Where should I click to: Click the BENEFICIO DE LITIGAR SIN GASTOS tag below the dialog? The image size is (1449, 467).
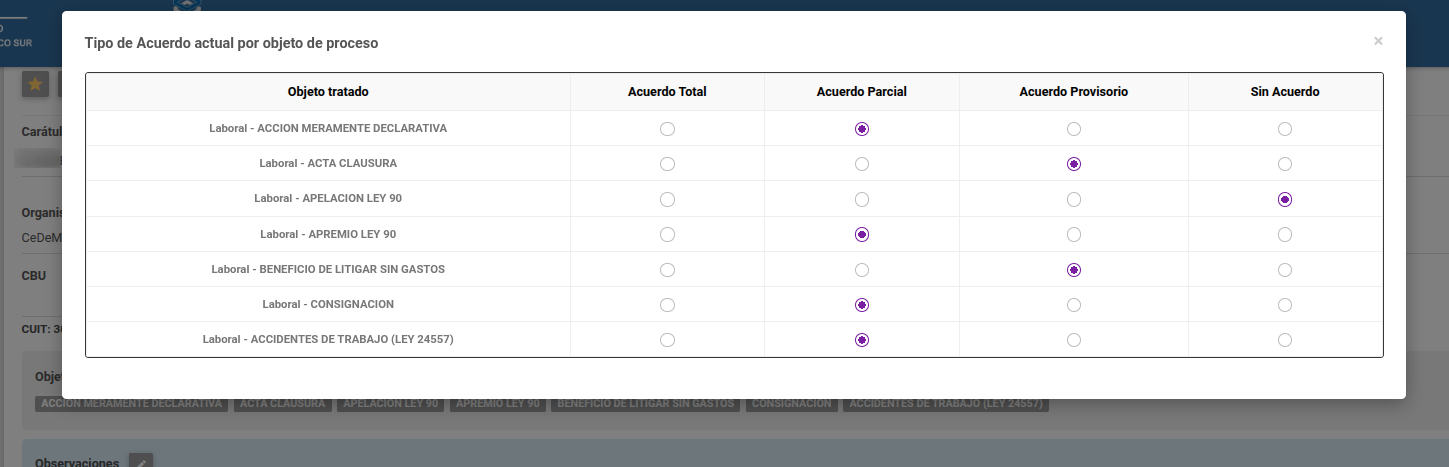click(x=645, y=404)
